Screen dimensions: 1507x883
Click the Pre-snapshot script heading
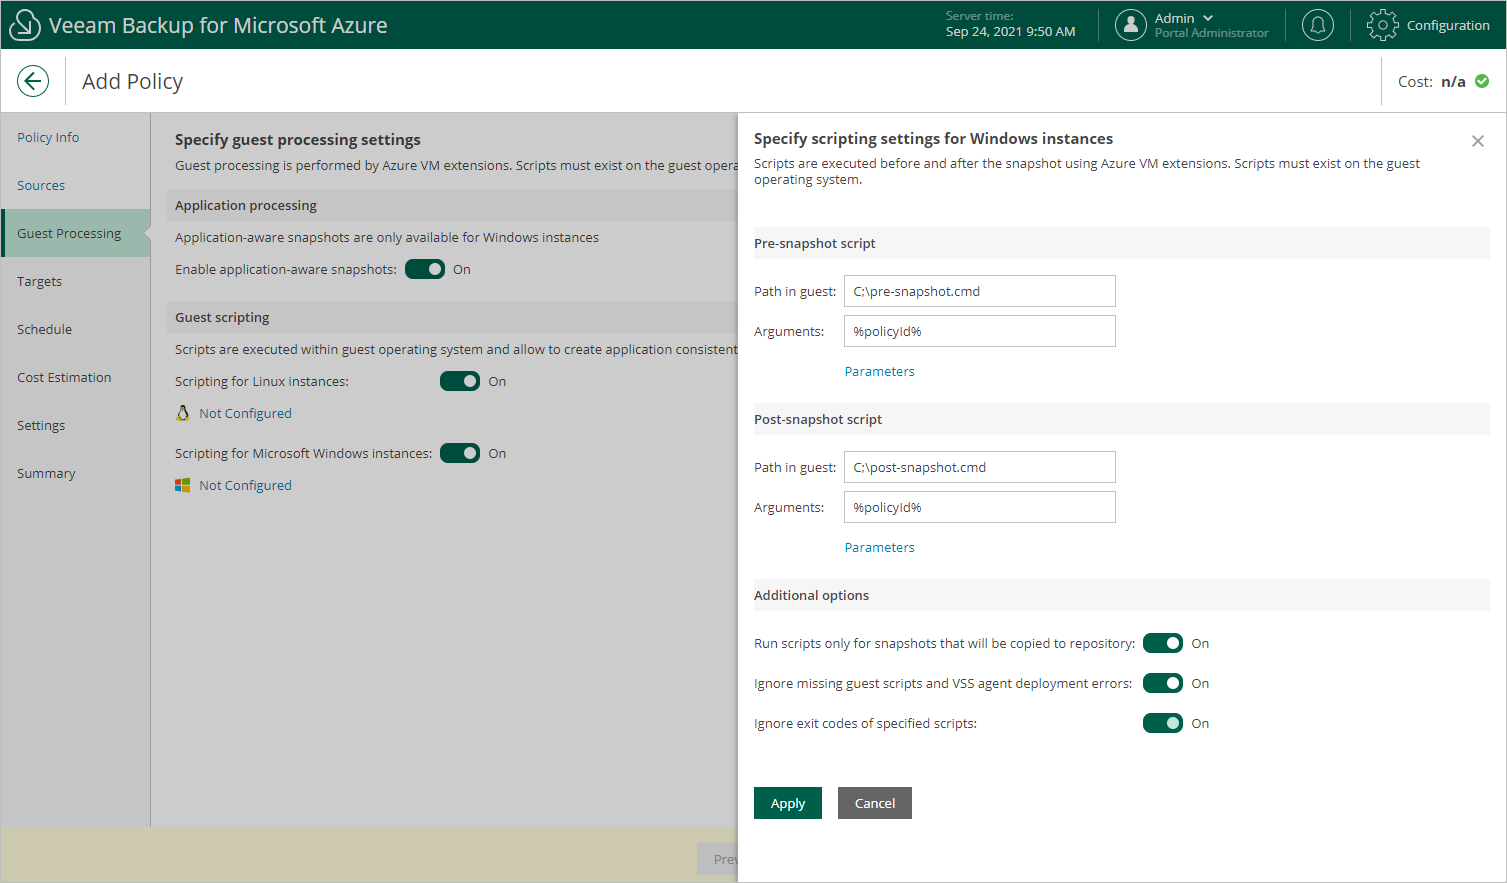[x=815, y=243]
